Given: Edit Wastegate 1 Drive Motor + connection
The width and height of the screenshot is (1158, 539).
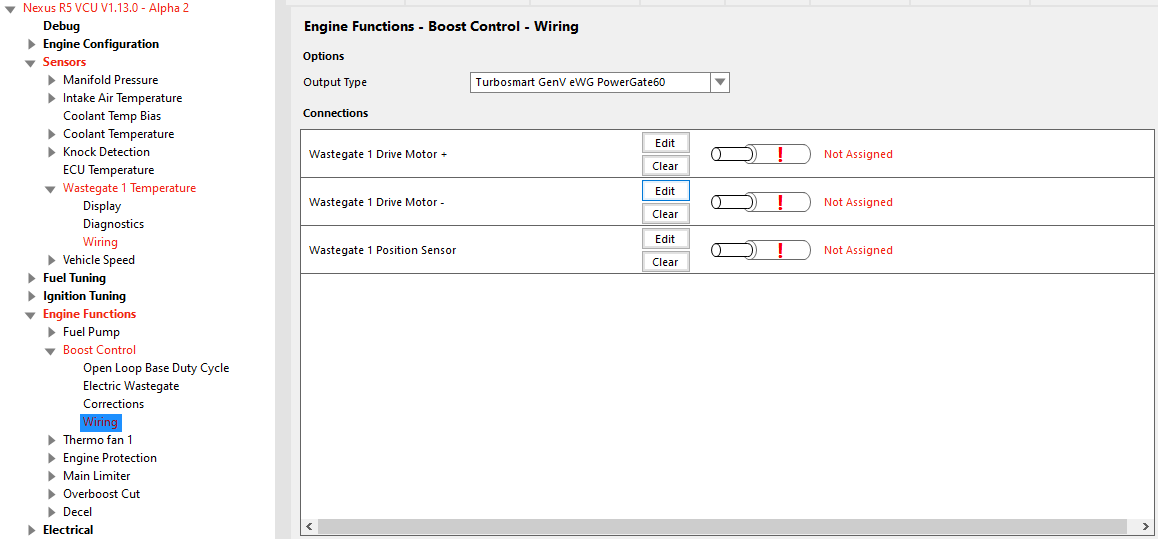Looking at the screenshot, I should pos(665,143).
